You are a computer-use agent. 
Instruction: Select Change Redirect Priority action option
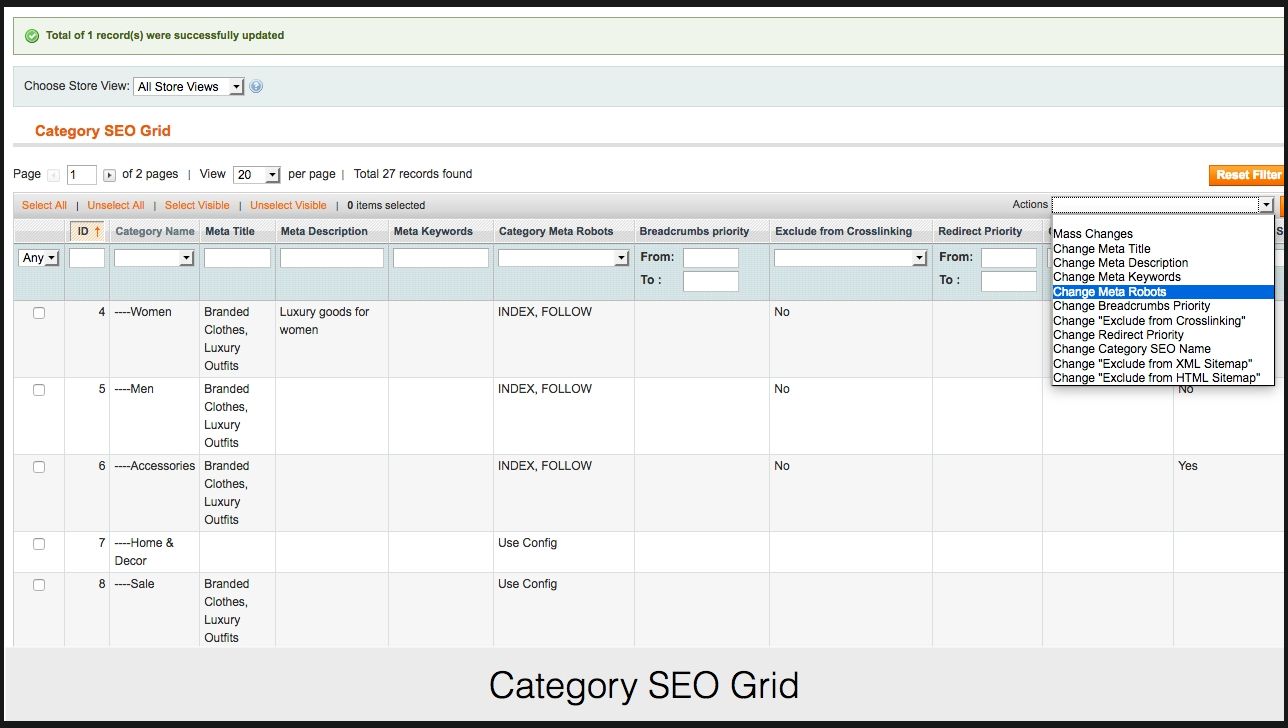click(x=1118, y=335)
